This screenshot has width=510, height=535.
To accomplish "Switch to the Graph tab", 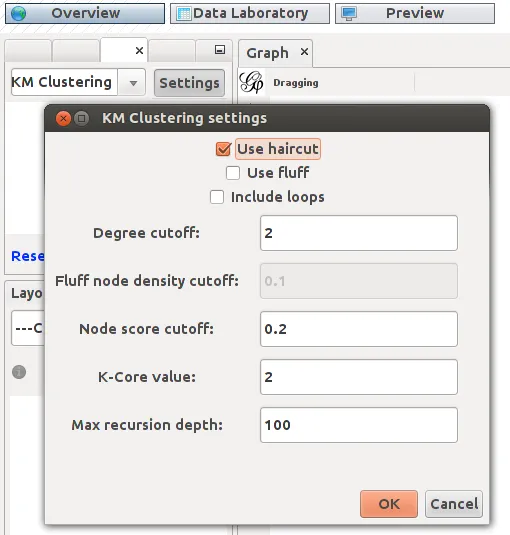I will click(x=267, y=53).
